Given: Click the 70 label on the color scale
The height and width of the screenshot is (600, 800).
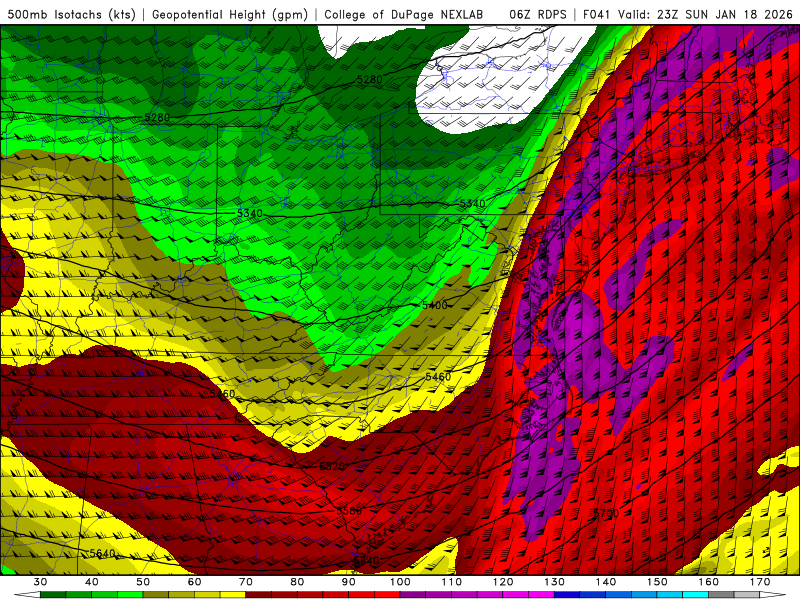Looking at the screenshot, I should pyautogui.click(x=246, y=582).
